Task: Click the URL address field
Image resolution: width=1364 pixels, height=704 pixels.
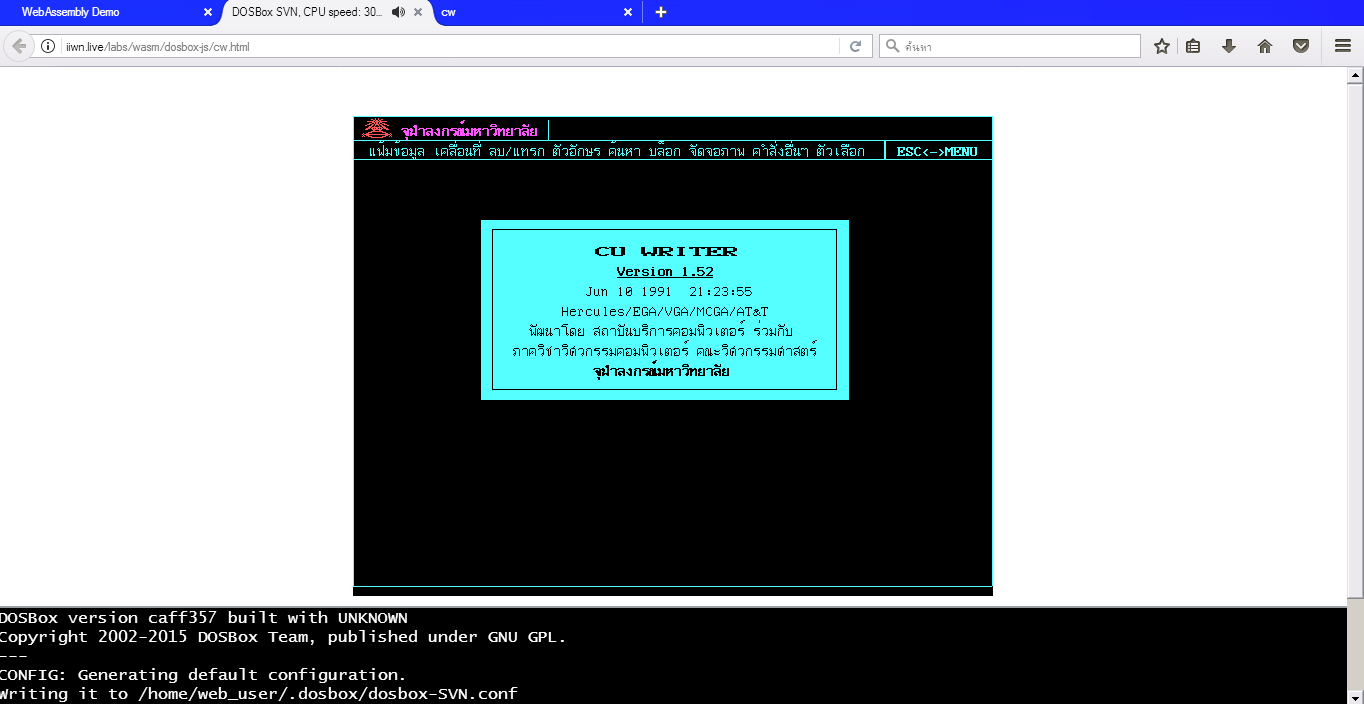Action: coord(450,46)
